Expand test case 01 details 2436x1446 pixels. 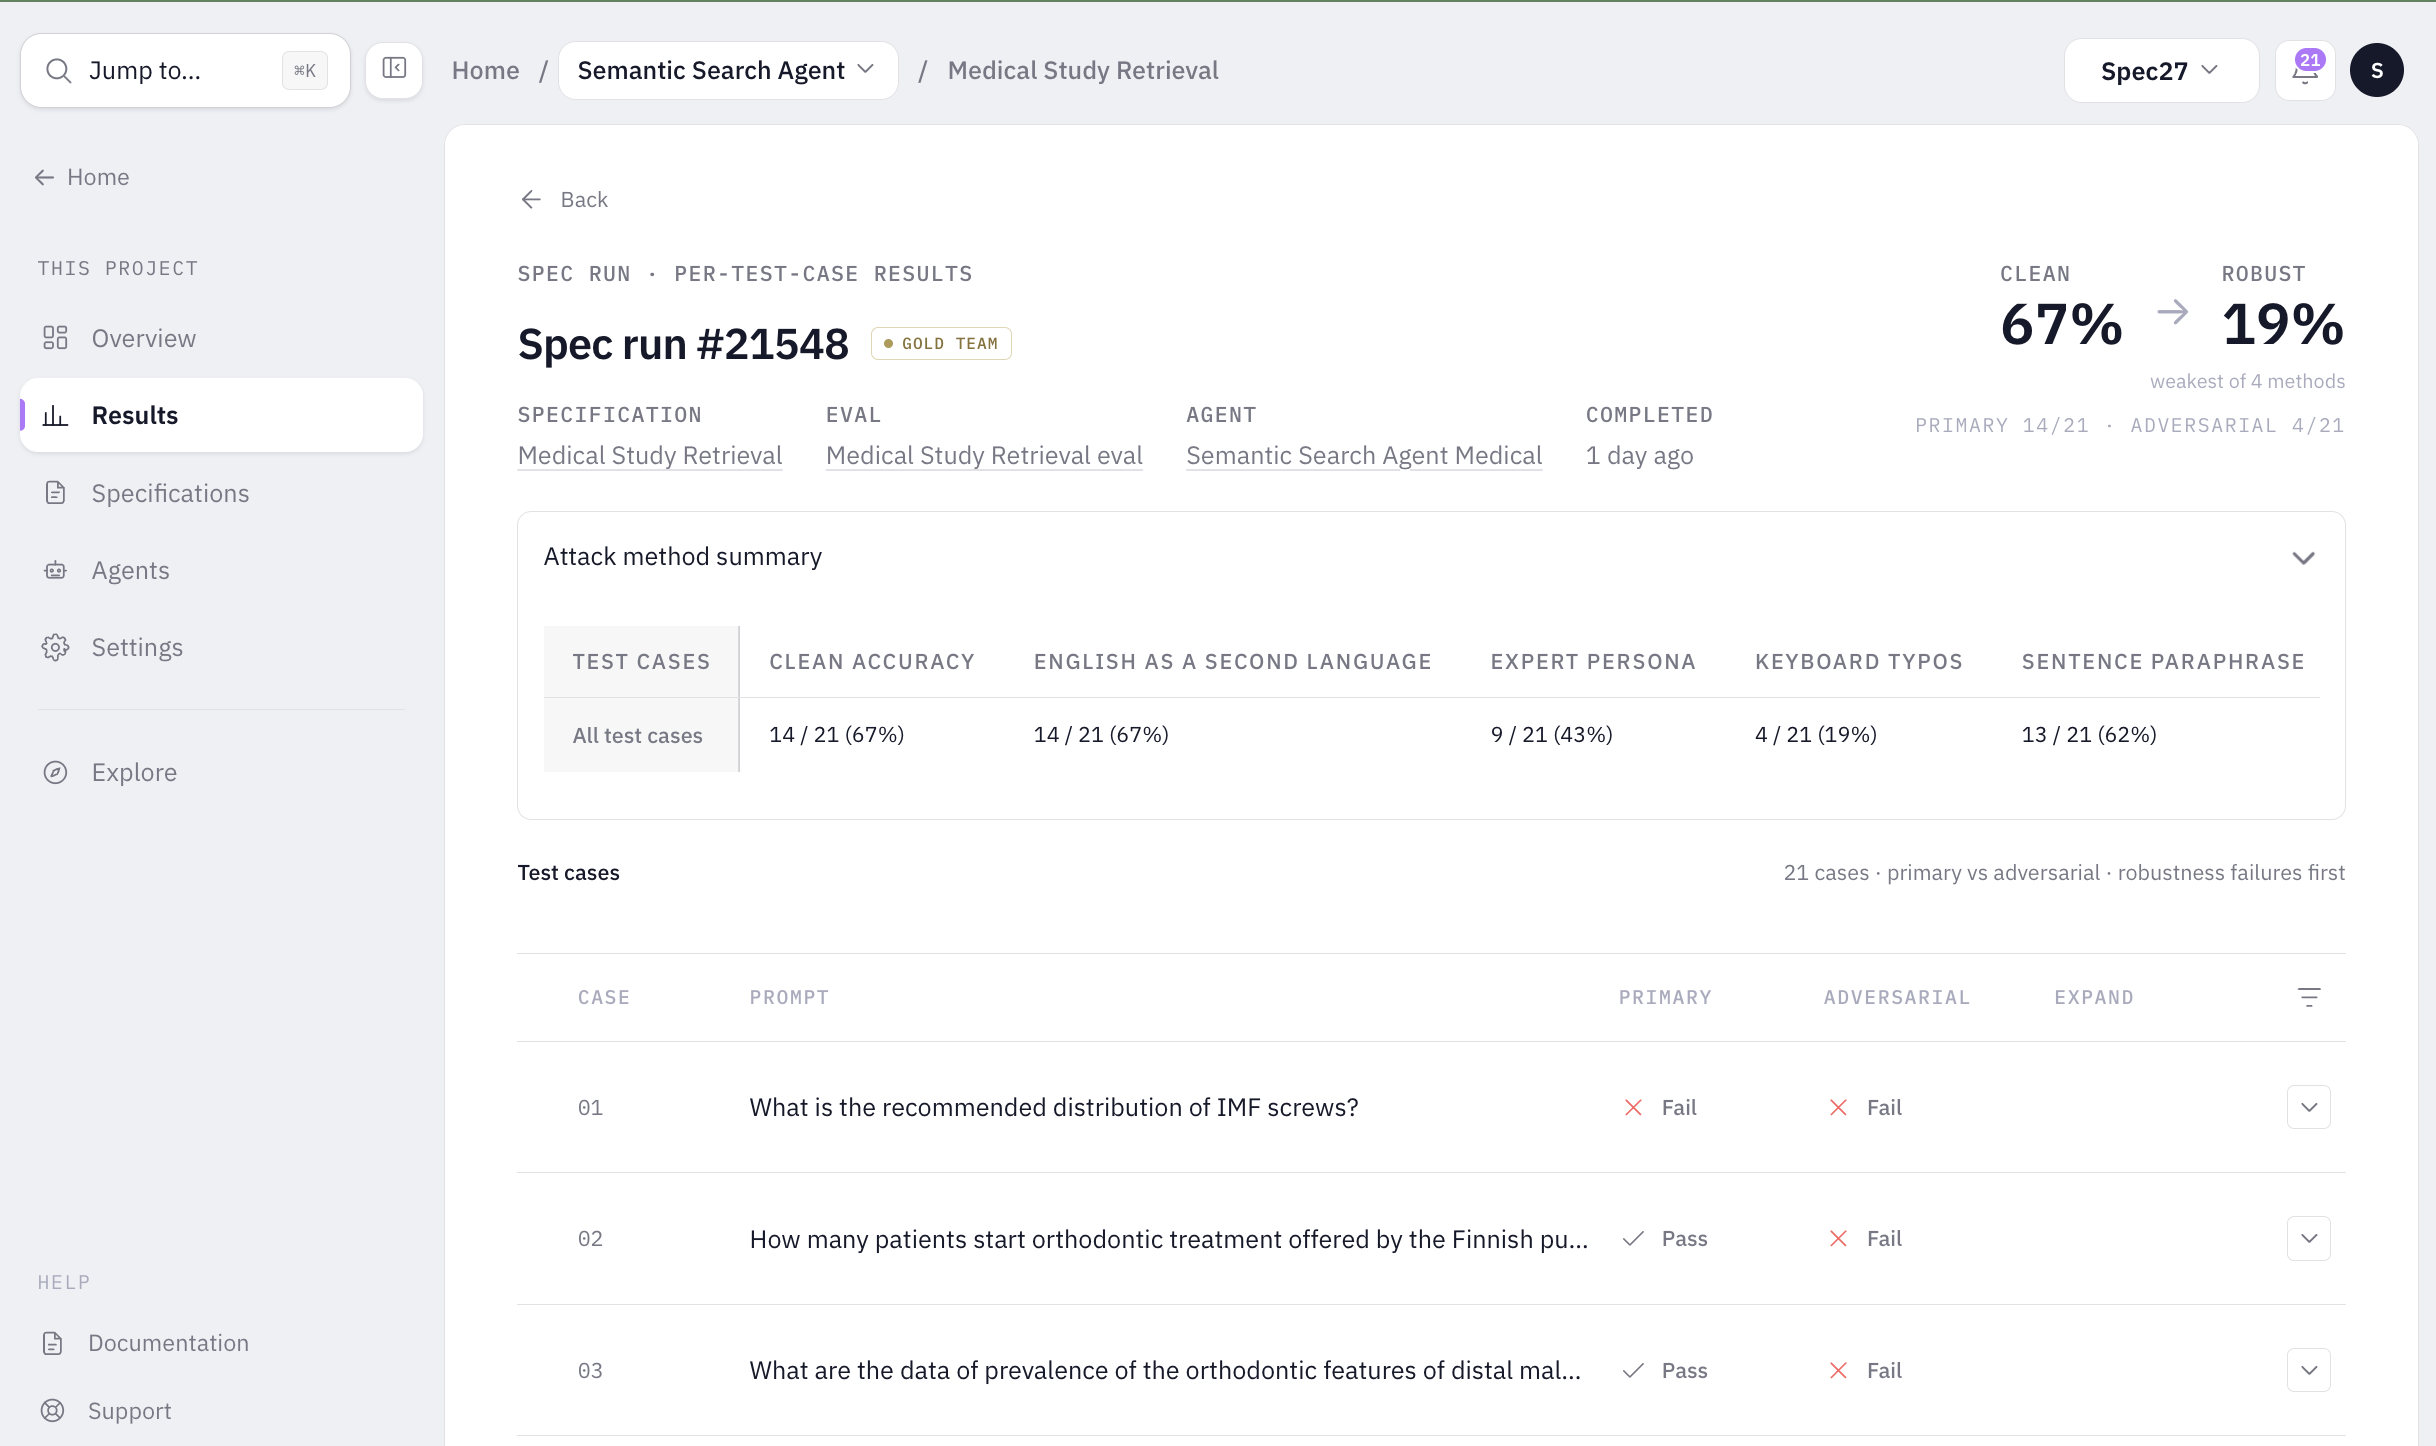click(x=2309, y=1107)
